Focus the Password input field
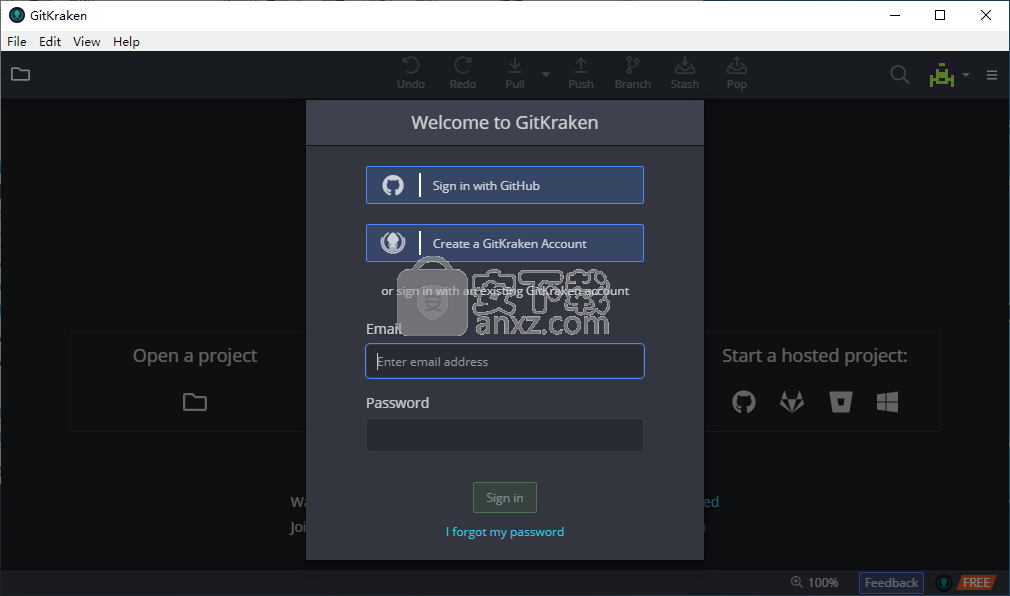1010x596 pixels. click(x=504, y=435)
